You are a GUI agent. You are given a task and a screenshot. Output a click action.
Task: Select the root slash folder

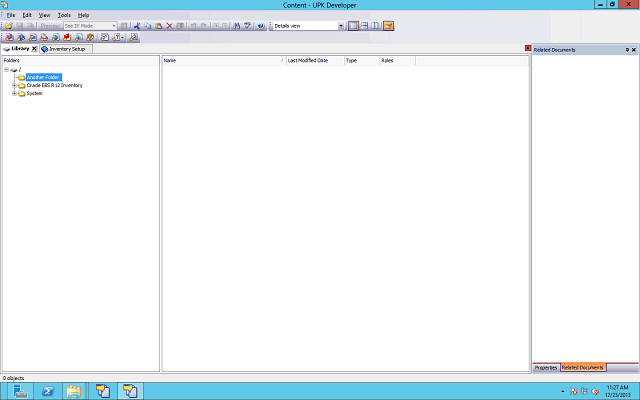pyautogui.click(x=20, y=70)
